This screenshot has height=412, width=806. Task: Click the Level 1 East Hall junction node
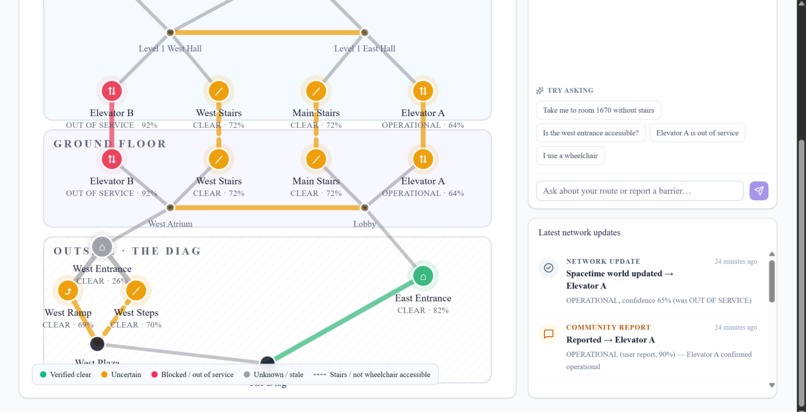point(364,32)
